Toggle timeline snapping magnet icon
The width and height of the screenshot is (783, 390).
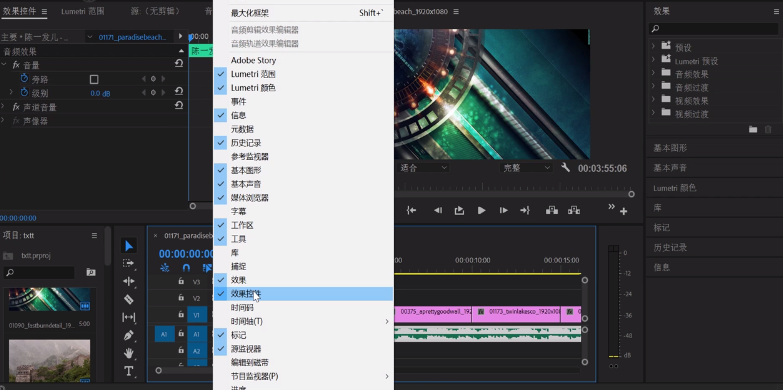186,268
